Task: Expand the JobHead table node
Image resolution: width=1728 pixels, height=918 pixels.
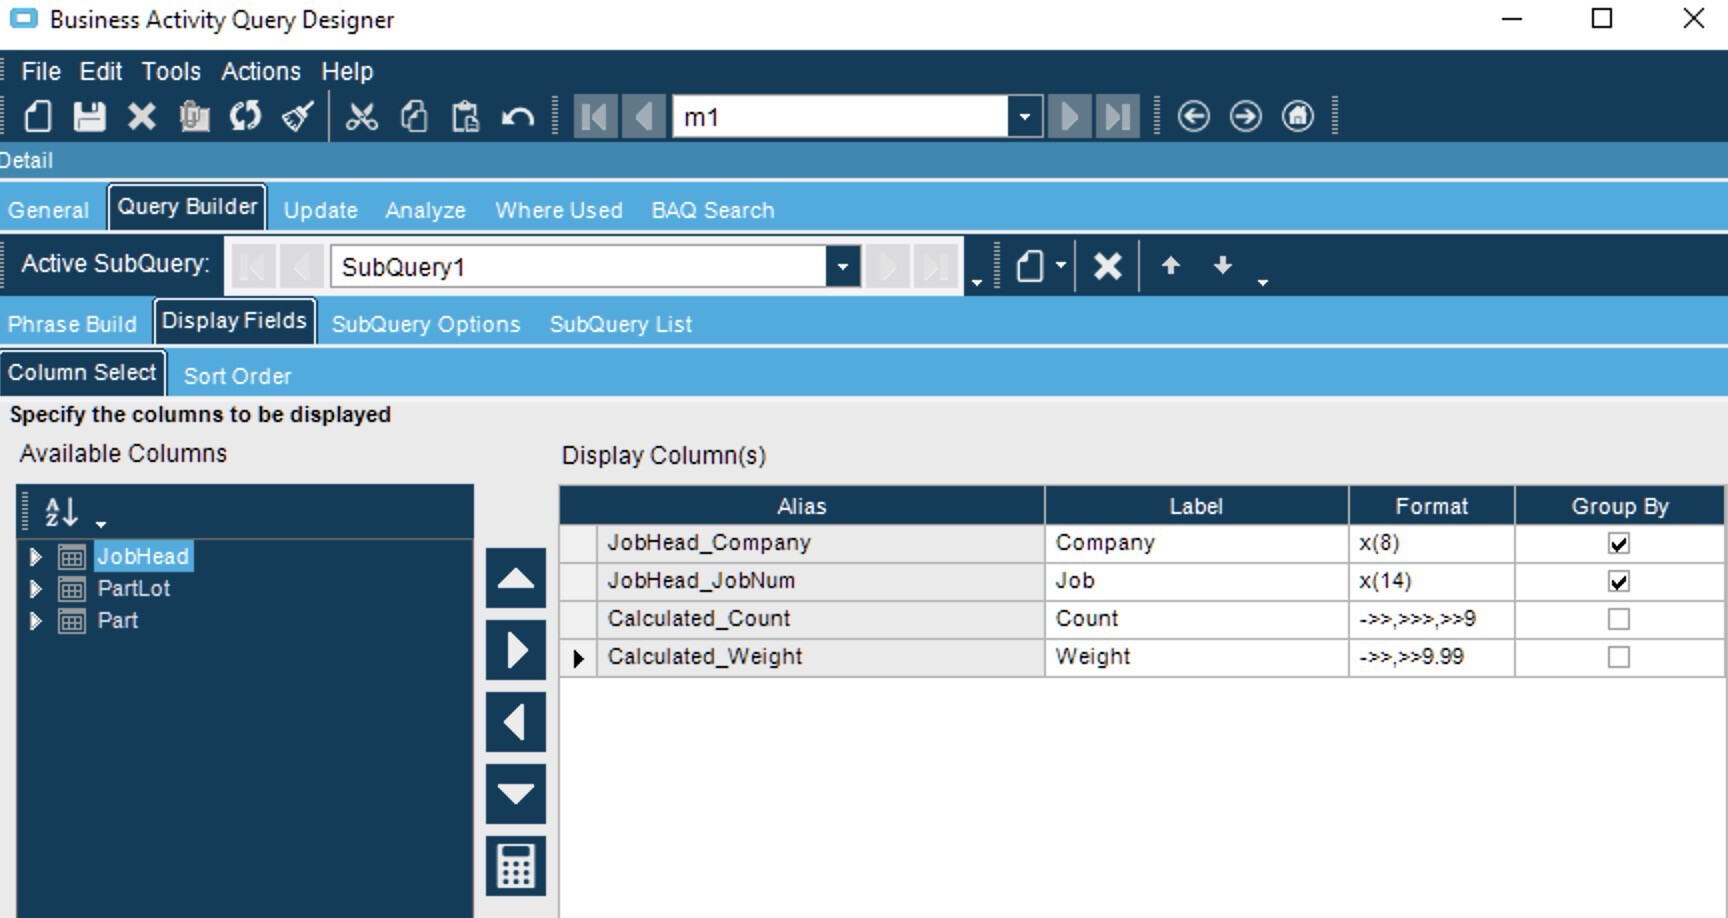Action: (x=36, y=557)
